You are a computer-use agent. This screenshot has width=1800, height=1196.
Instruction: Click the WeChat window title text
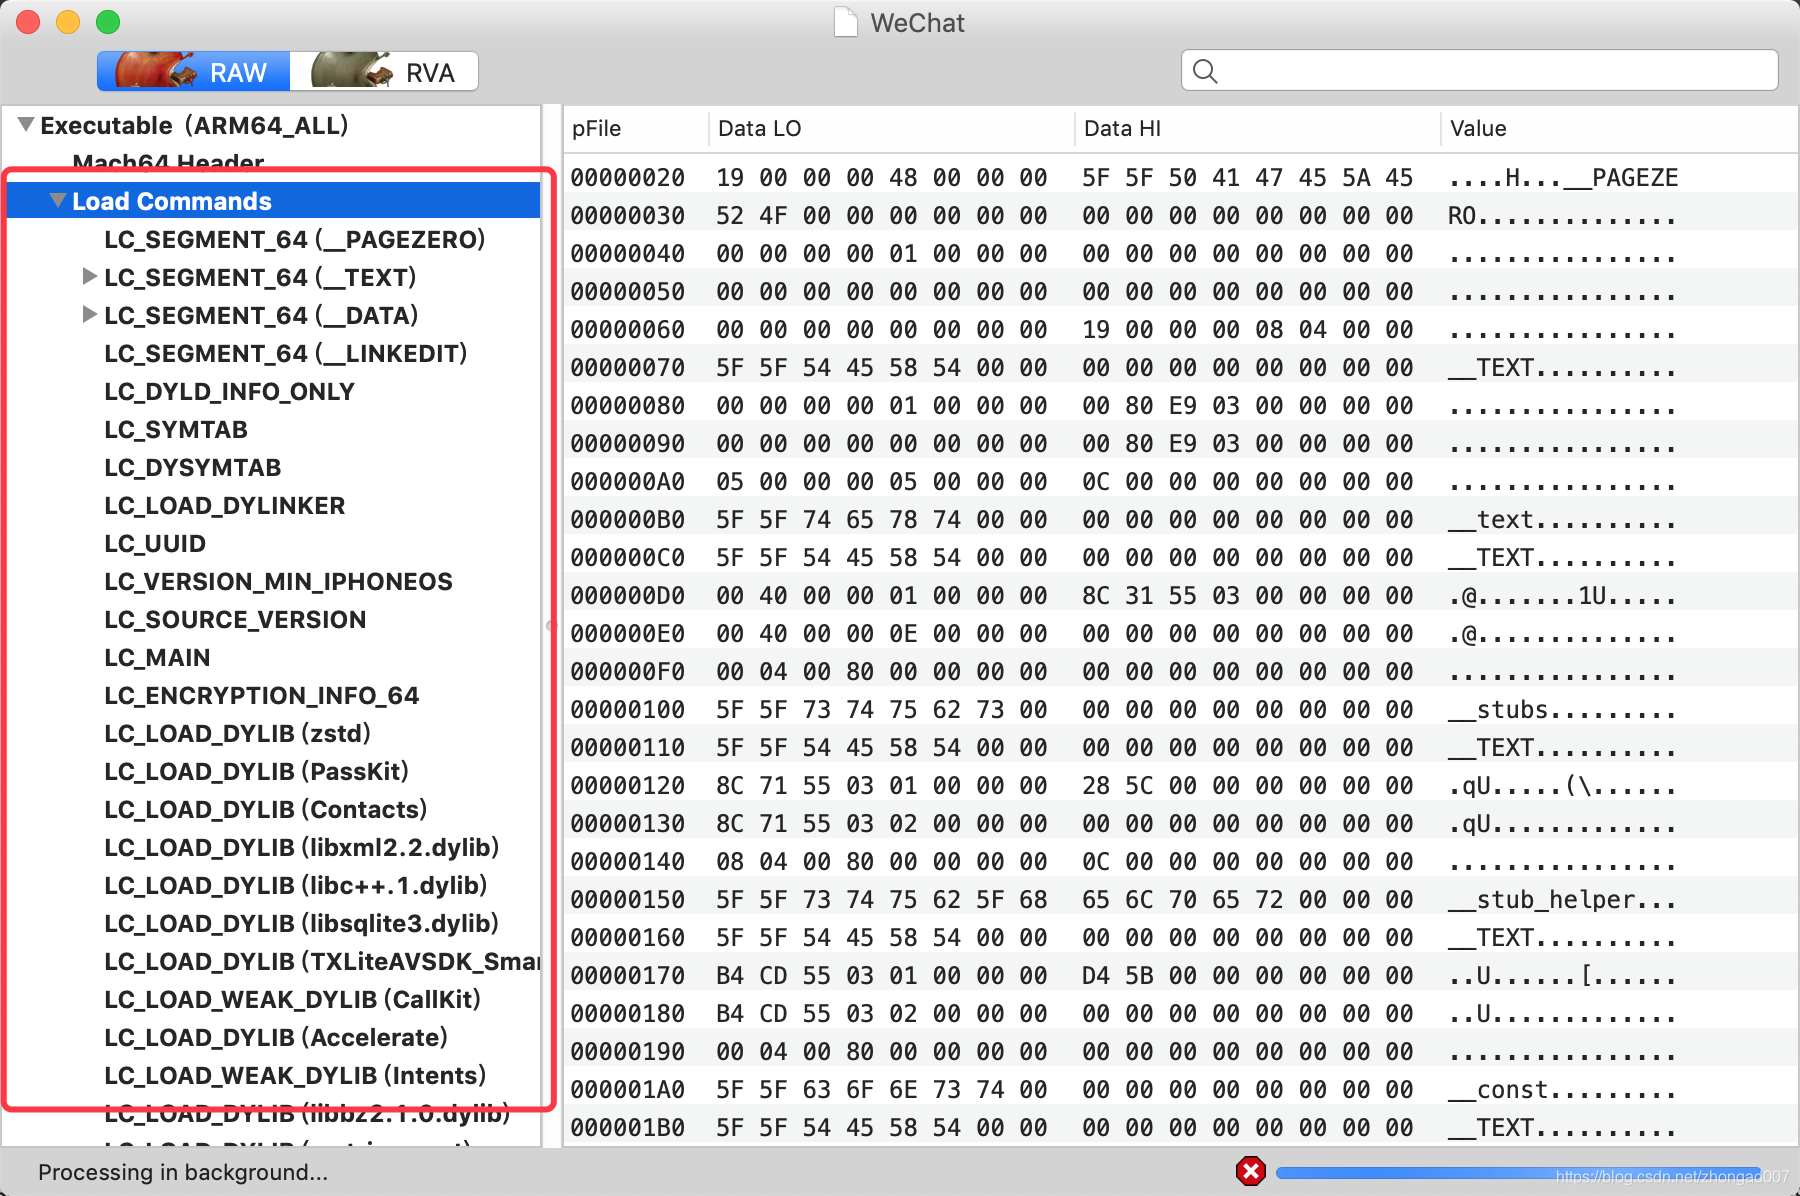tap(917, 23)
